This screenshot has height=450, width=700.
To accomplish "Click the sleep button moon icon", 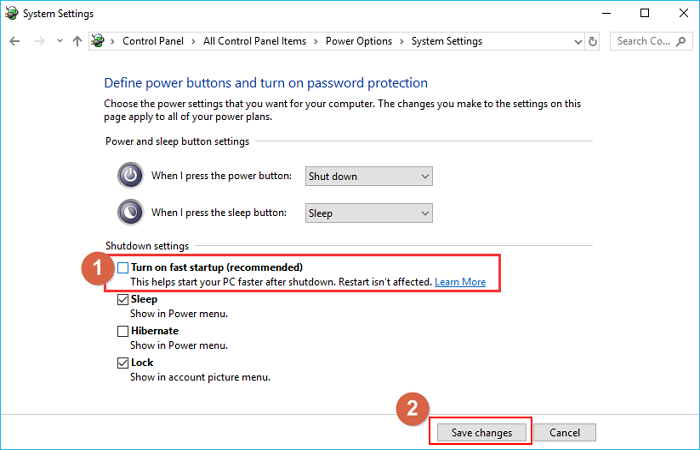I will pos(130,213).
